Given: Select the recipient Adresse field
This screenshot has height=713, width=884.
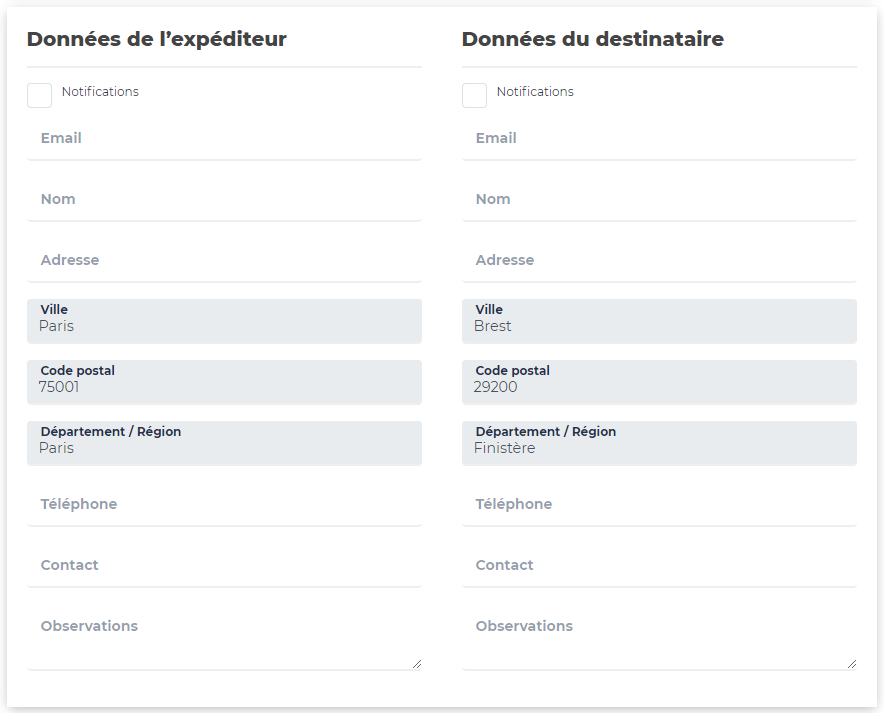Looking at the screenshot, I should click(659, 261).
